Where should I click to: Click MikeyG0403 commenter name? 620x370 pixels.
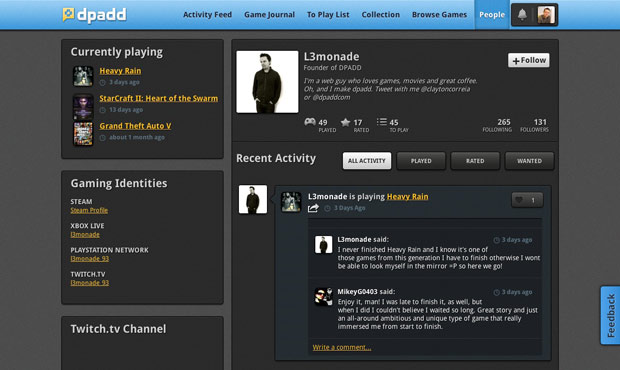coord(357,292)
